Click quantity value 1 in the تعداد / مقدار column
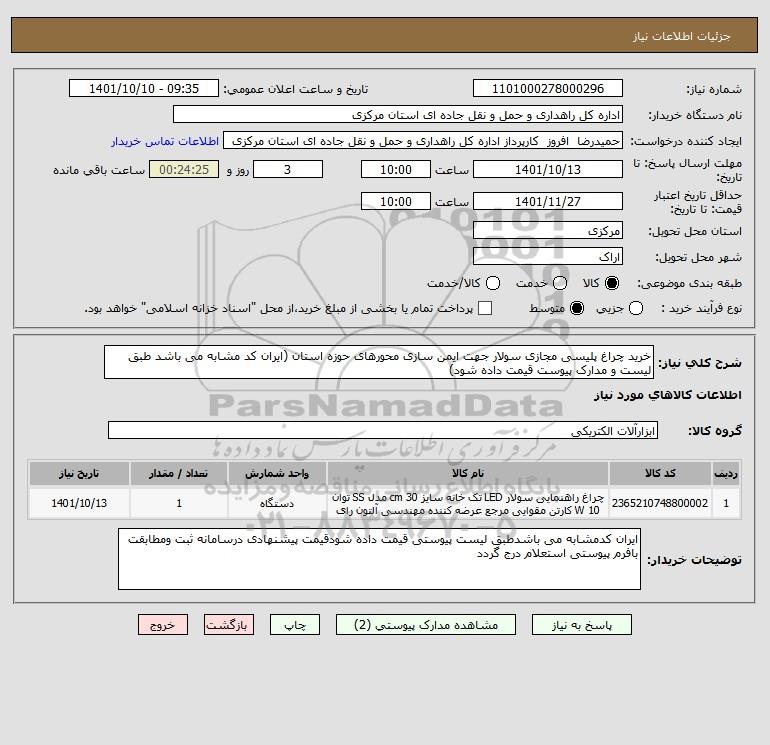The width and height of the screenshot is (770, 745). tap(179, 503)
